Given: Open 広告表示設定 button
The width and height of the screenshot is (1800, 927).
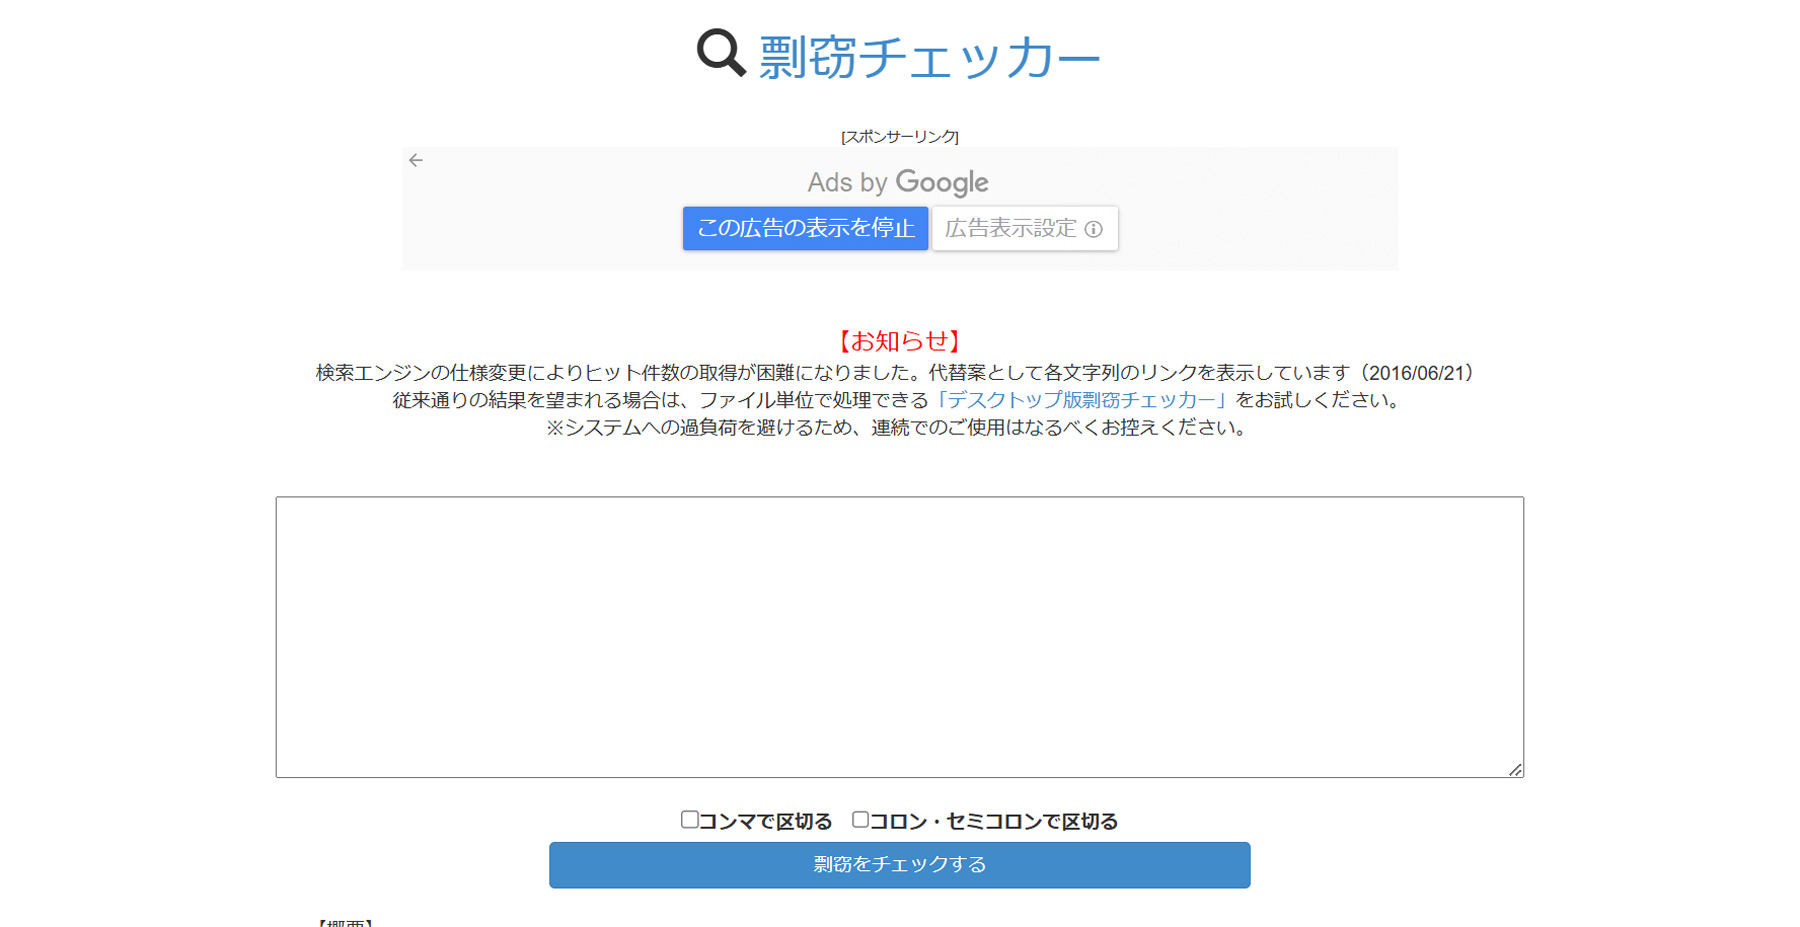Looking at the screenshot, I should (x=1025, y=228).
